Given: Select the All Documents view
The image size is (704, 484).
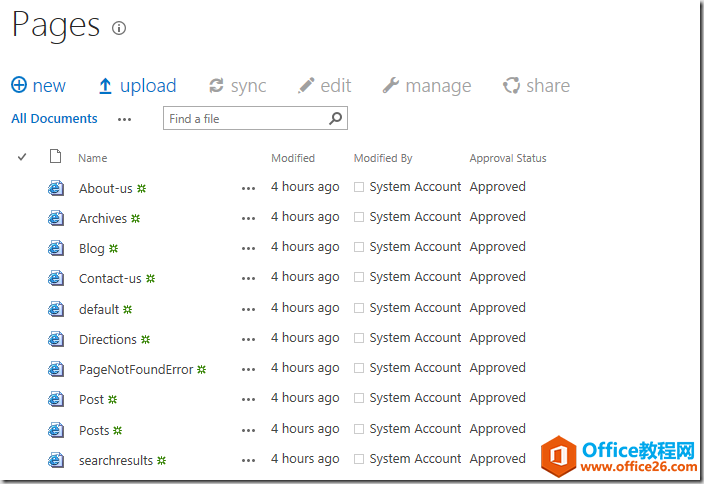Looking at the screenshot, I should [x=54, y=119].
